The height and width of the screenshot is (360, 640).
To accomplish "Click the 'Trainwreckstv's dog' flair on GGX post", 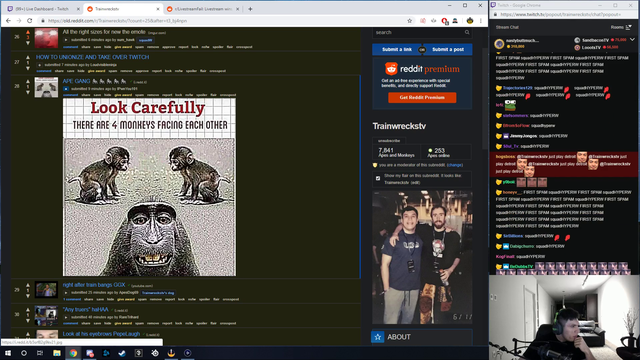I will coord(158,293).
